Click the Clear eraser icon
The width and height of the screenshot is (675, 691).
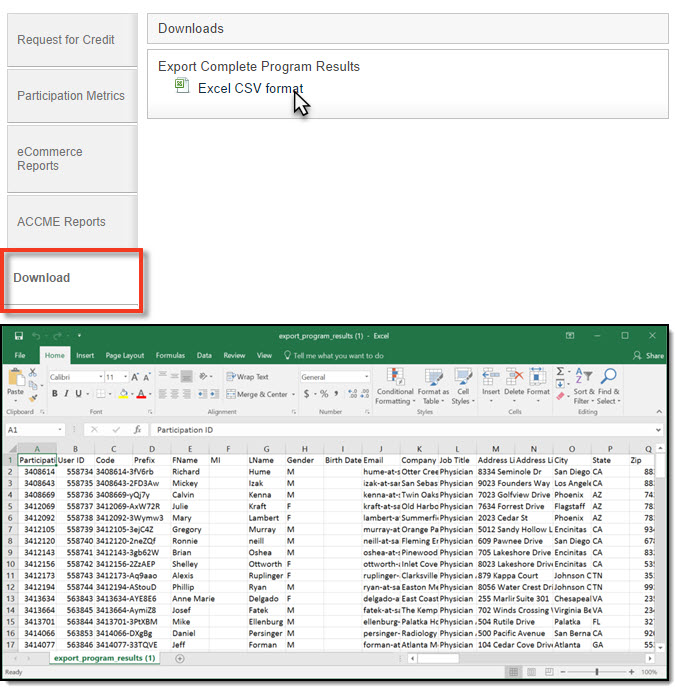pos(560,396)
